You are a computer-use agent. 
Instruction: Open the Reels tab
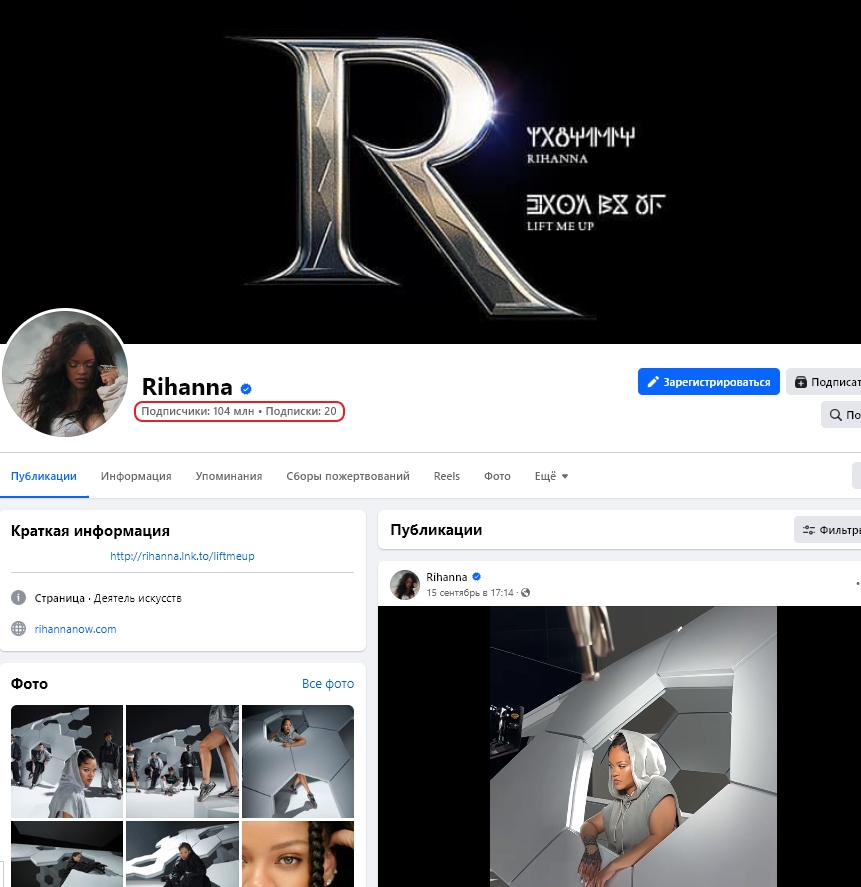click(x=447, y=476)
